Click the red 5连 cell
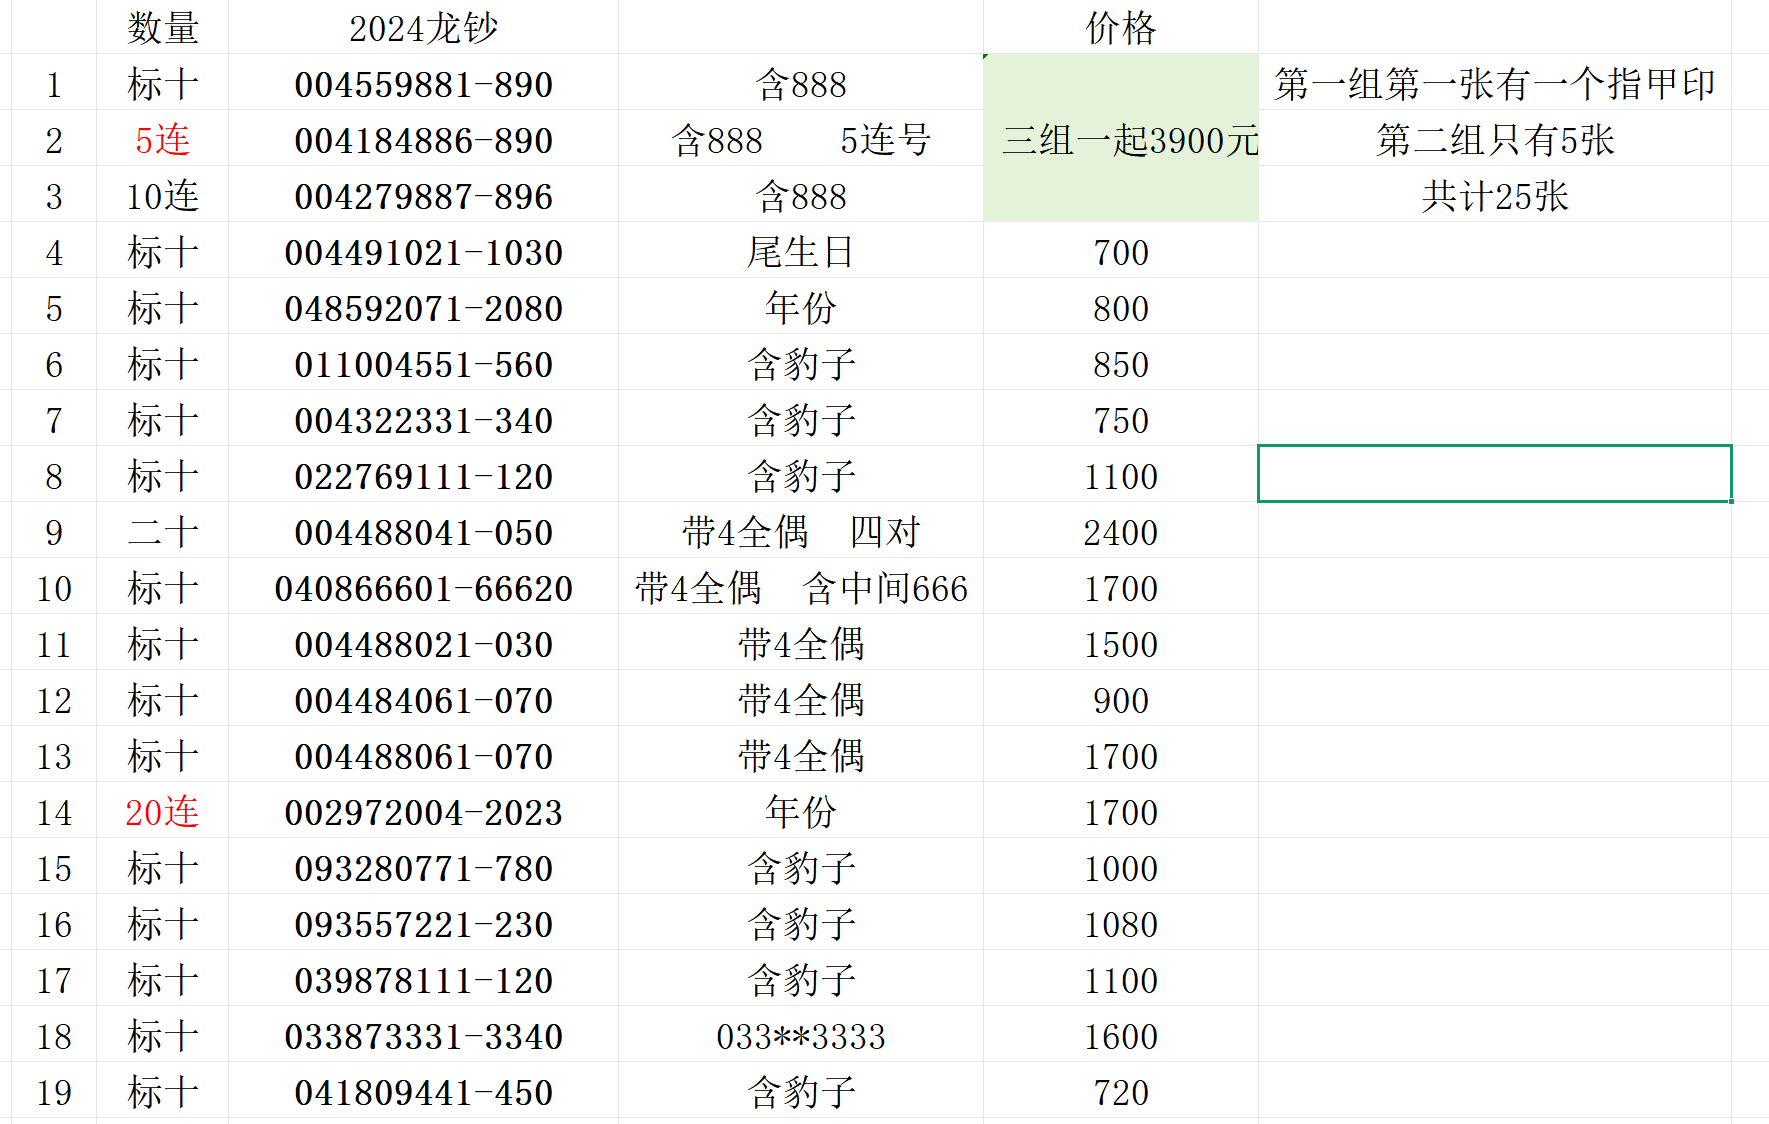 (163, 140)
